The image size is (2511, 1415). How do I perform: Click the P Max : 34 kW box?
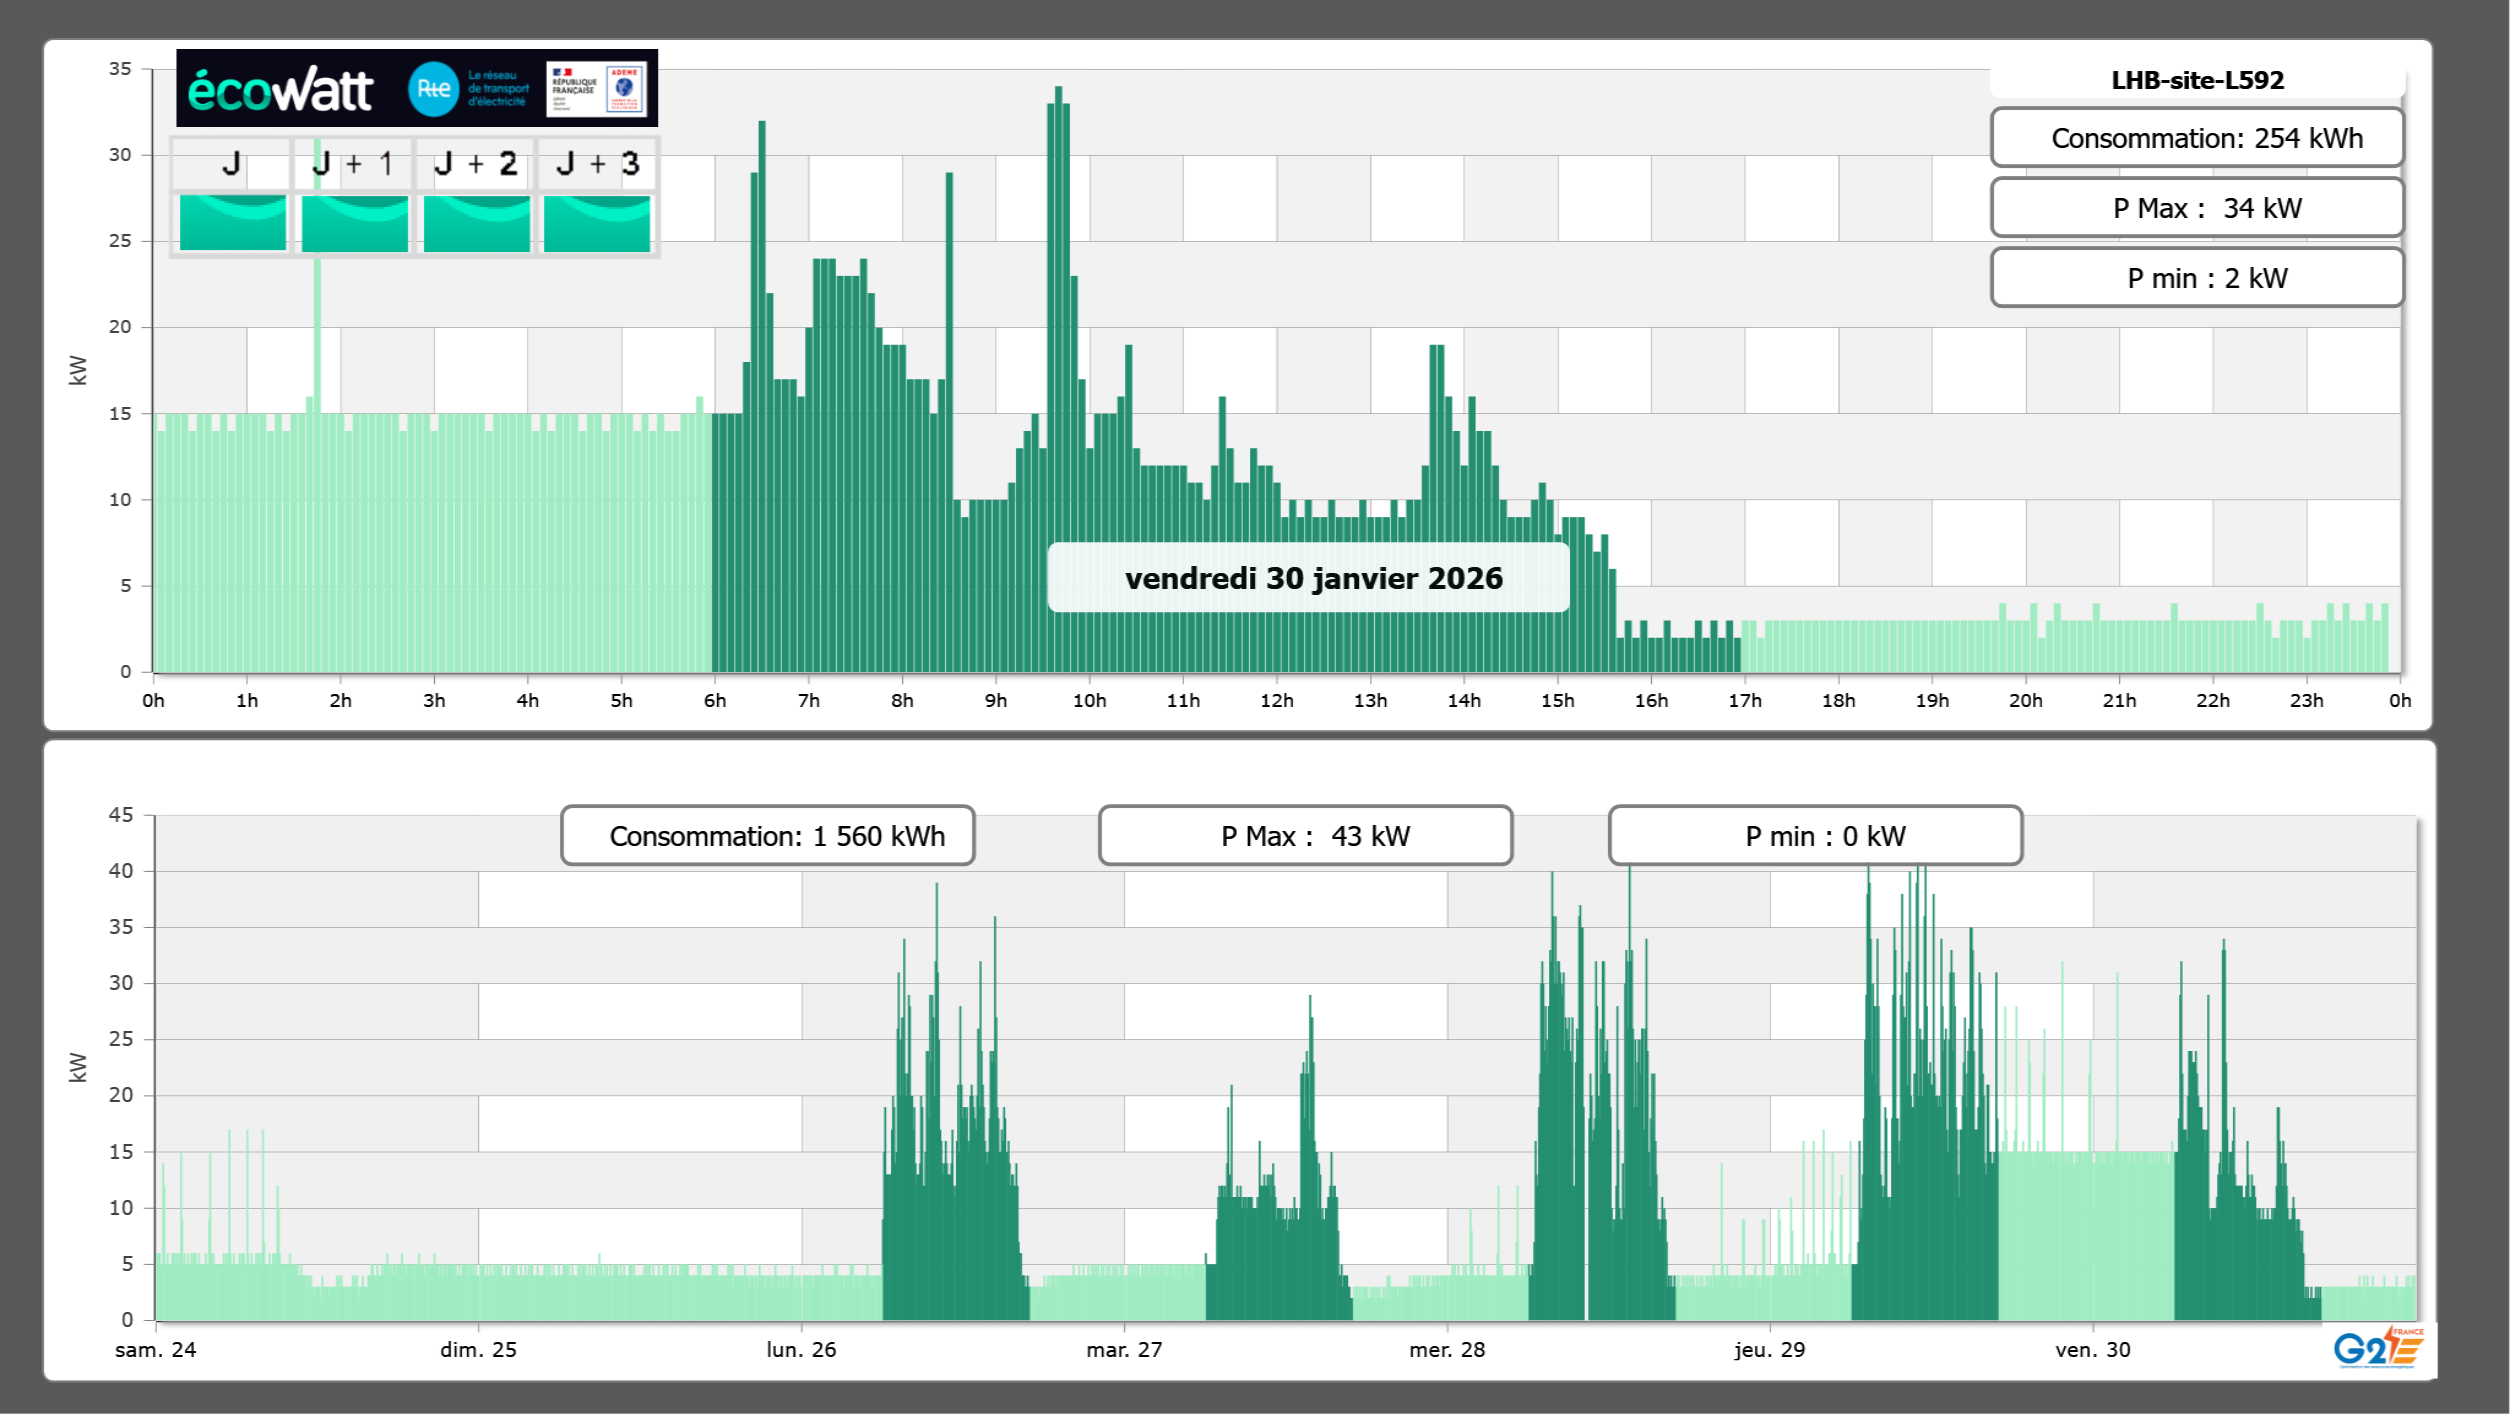pyautogui.click(x=2197, y=208)
